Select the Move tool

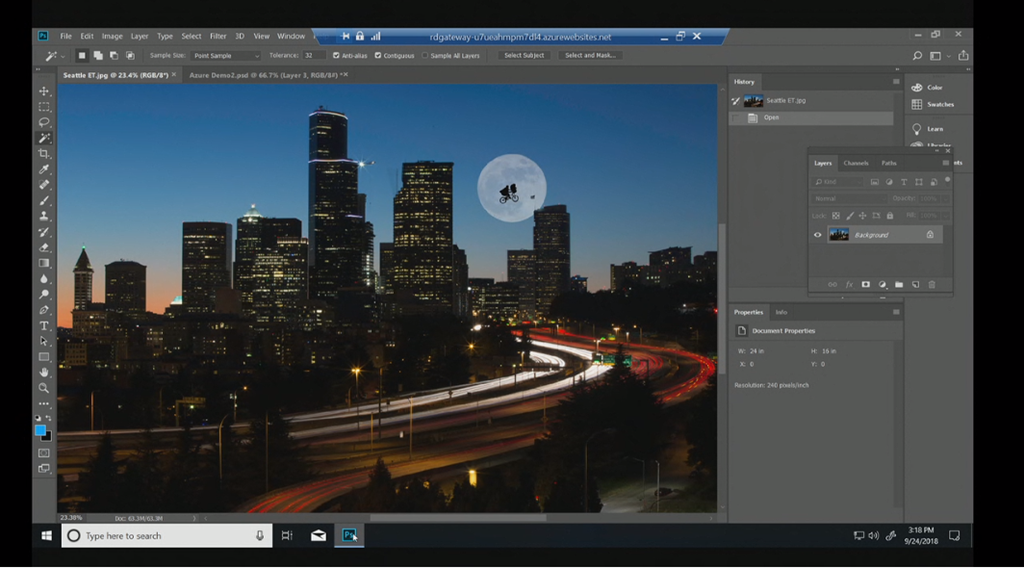(44, 91)
